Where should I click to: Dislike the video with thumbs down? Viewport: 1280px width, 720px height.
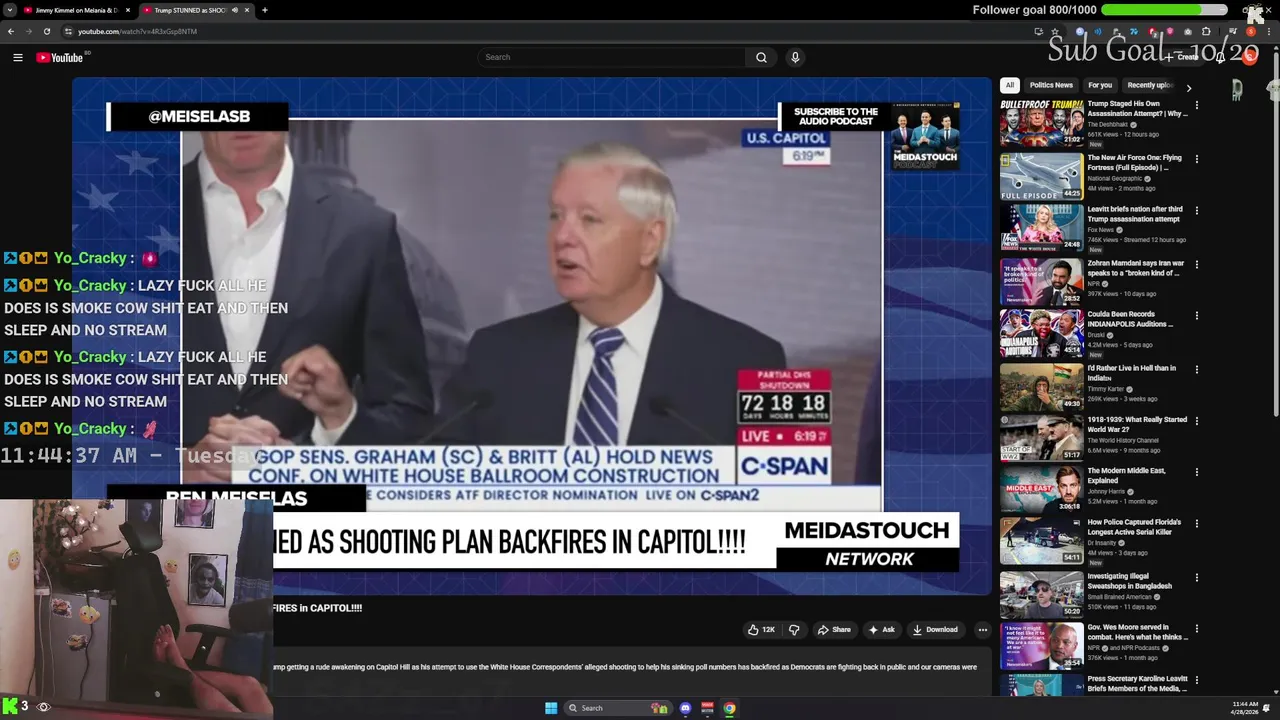click(794, 630)
